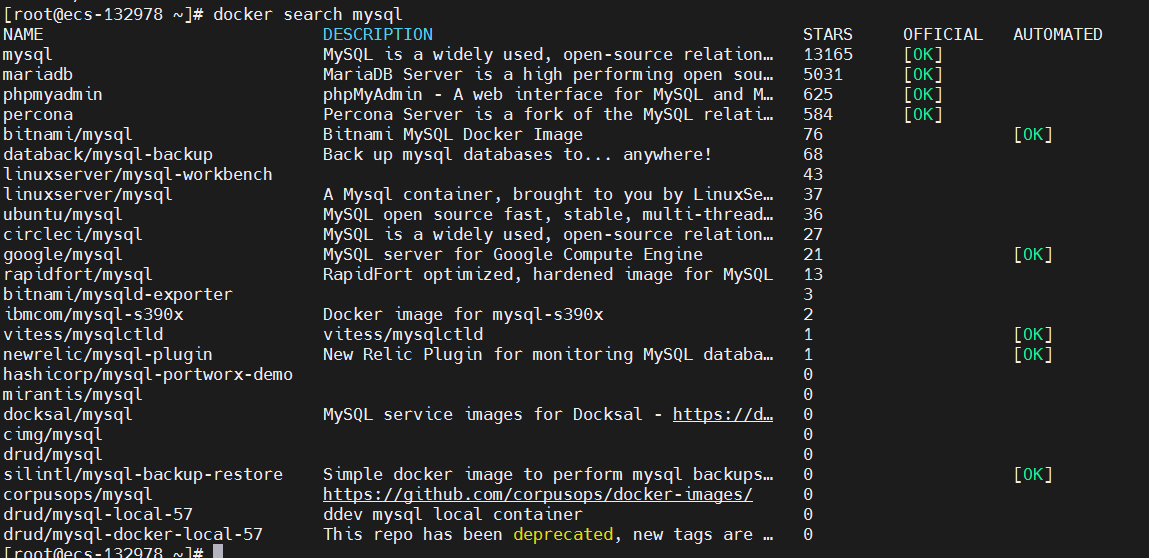Open the docksal GitHub link in description
The width and height of the screenshot is (1149, 558).
[x=723, y=414]
